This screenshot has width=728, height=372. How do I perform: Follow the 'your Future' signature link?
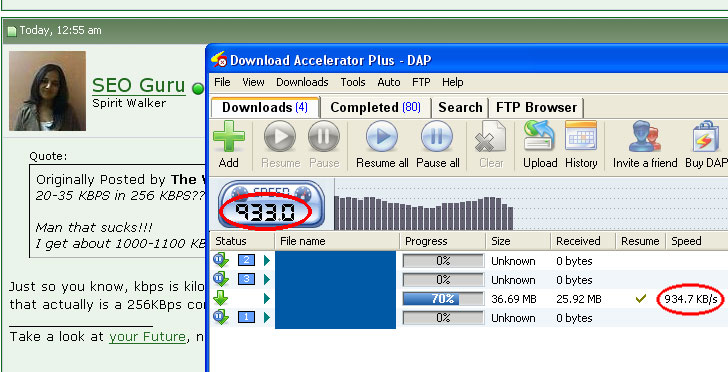coord(147,336)
